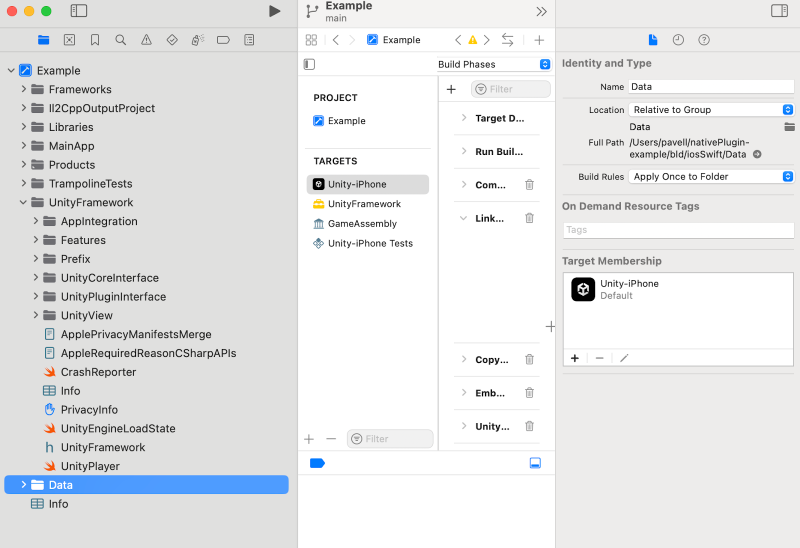The height and width of the screenshot is (548, 800).
Task: Select the Unity-iPhone target membership row
Action: coord(678,289)
